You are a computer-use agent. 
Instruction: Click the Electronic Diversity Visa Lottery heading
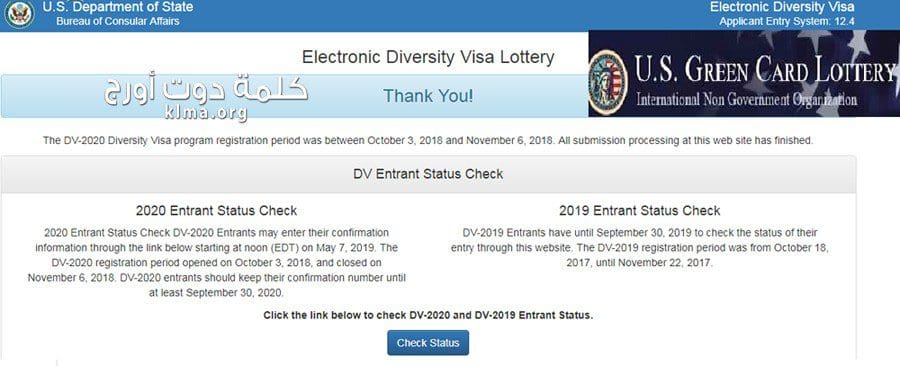pos(428,57)
